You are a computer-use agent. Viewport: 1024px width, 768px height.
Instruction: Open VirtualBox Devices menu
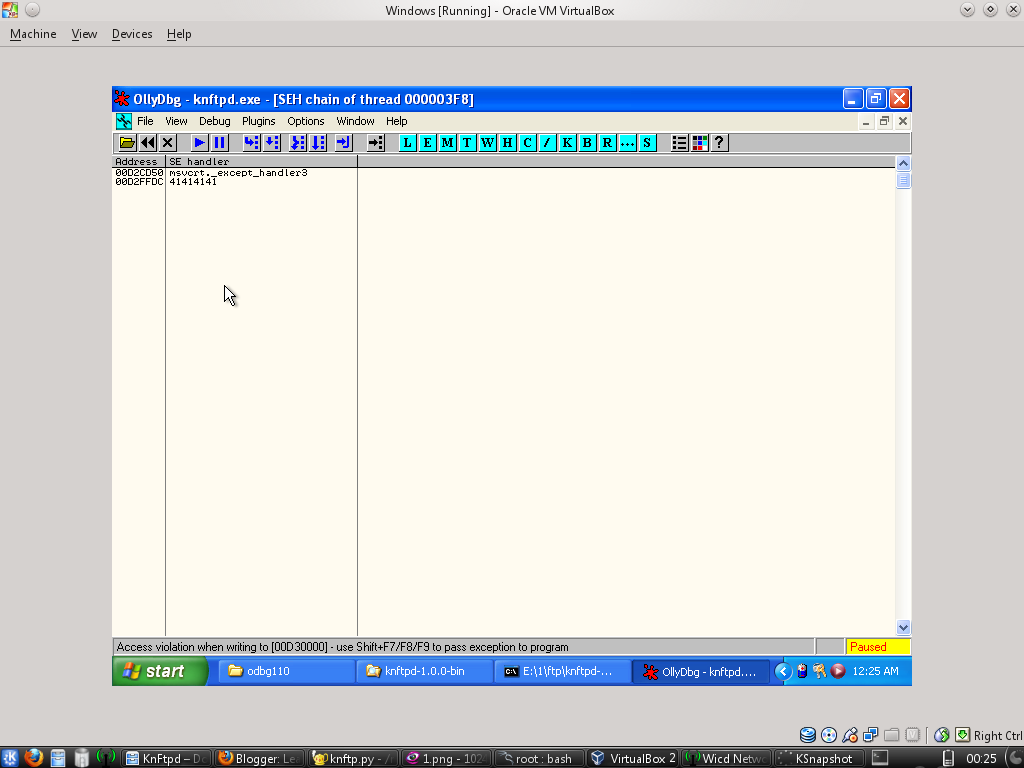(x=132, y=34)
